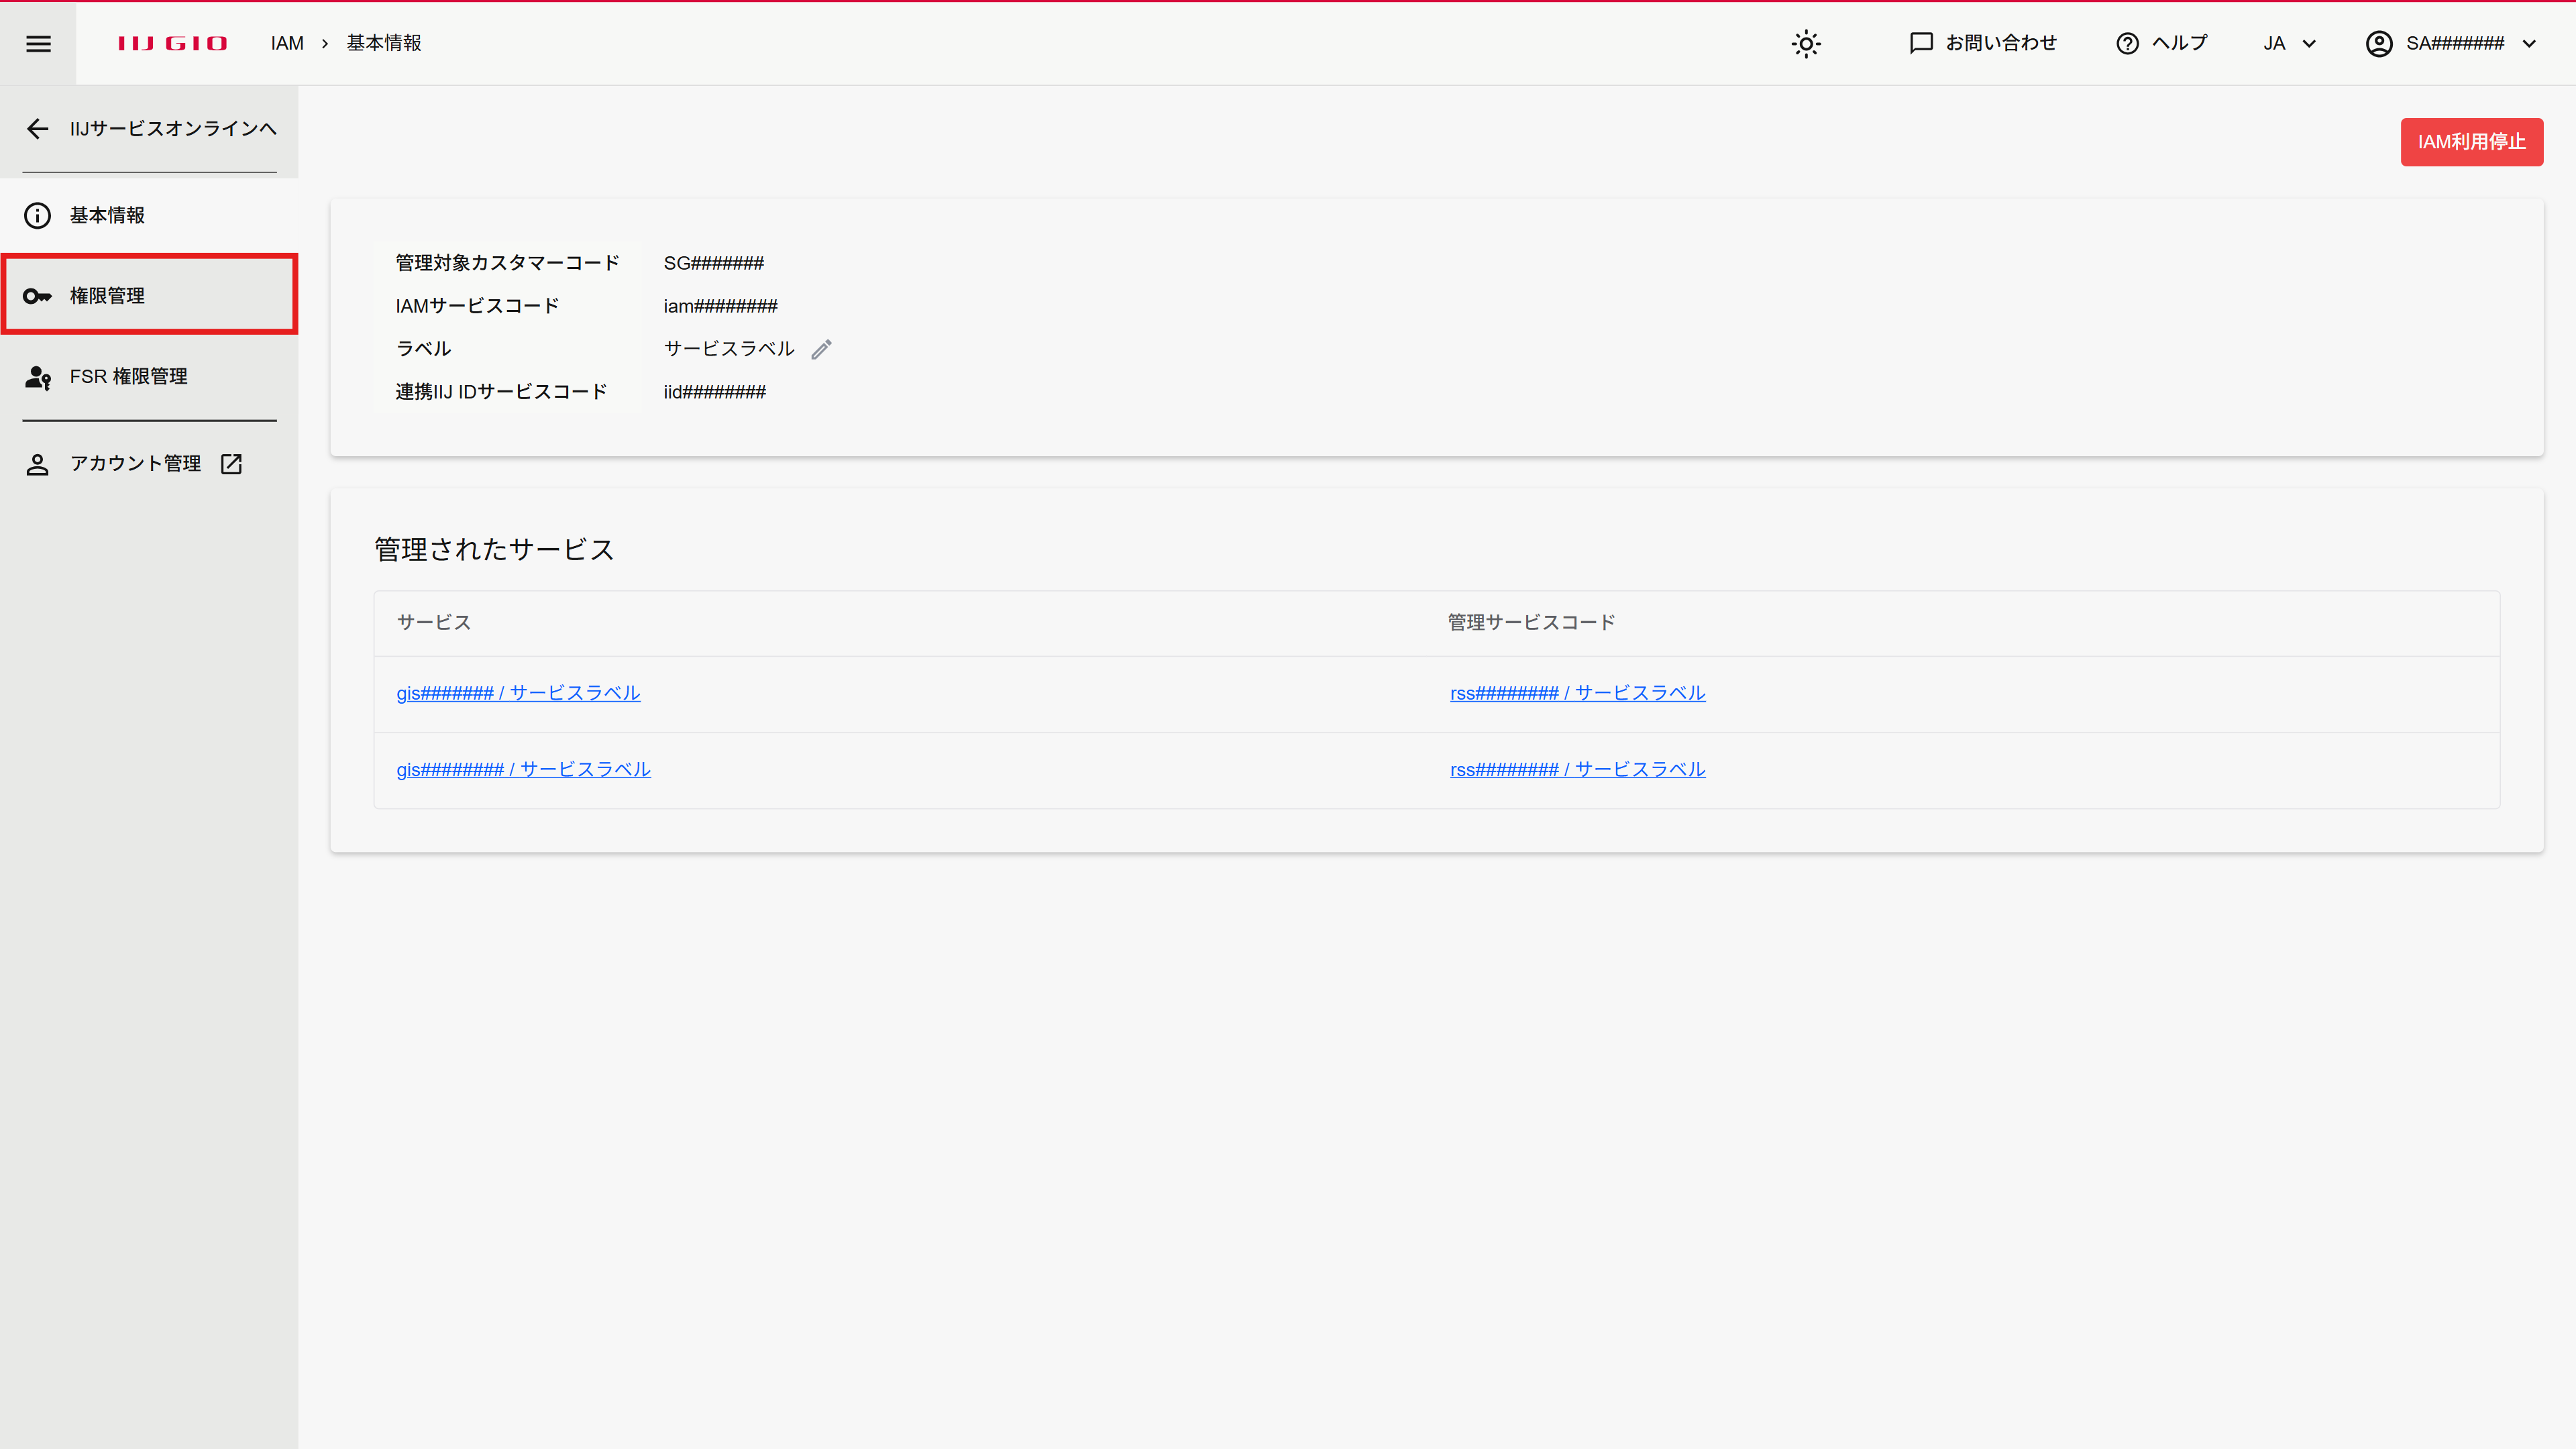2576x1449 pixels.
Task: Open アカウント管理 in the sidebar
Action: pyautogui.click(x=149, y=463)
